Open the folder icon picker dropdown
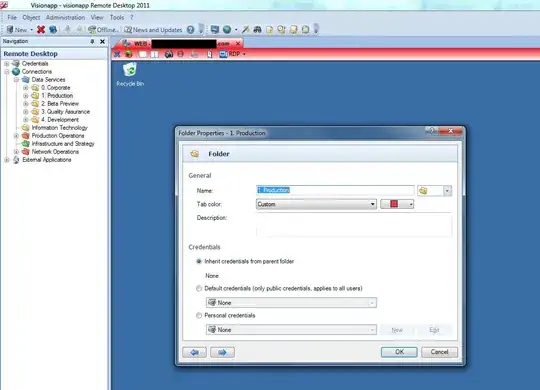Screen dimensions: 540x390 tap(434, 191)
